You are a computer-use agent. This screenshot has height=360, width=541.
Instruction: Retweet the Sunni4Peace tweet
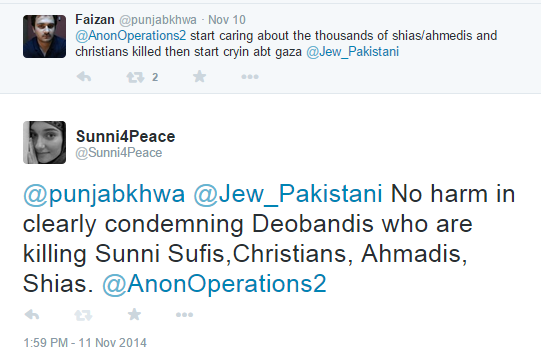(x=83, y=315)
